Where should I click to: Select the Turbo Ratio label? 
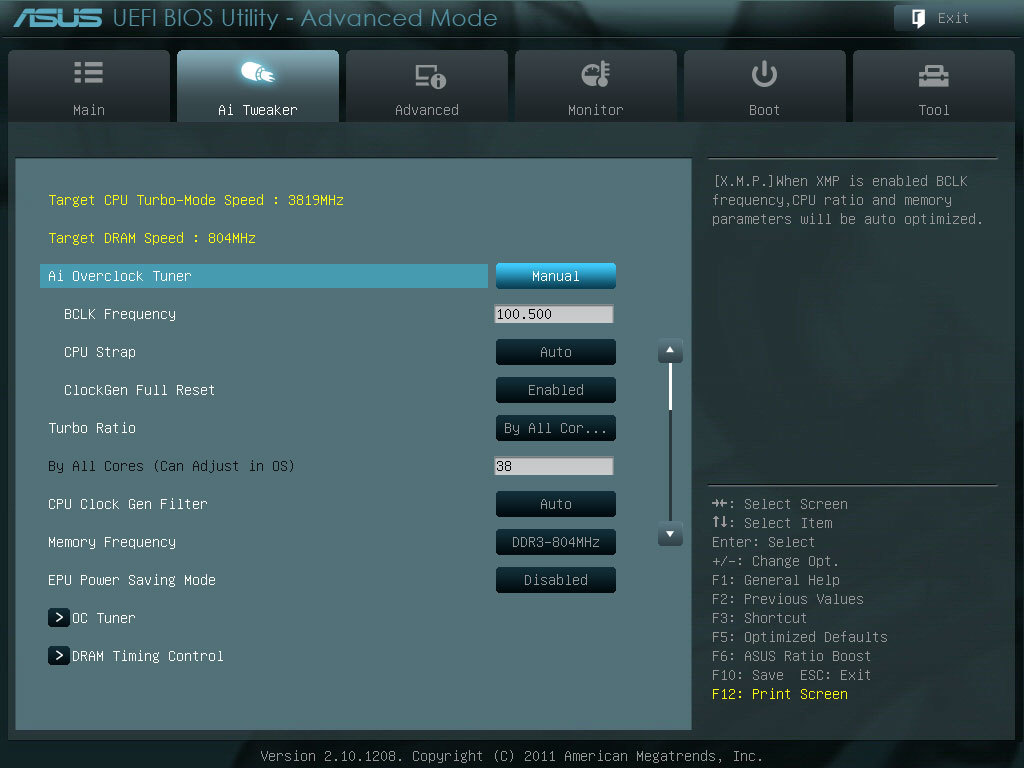click(92, 428)
